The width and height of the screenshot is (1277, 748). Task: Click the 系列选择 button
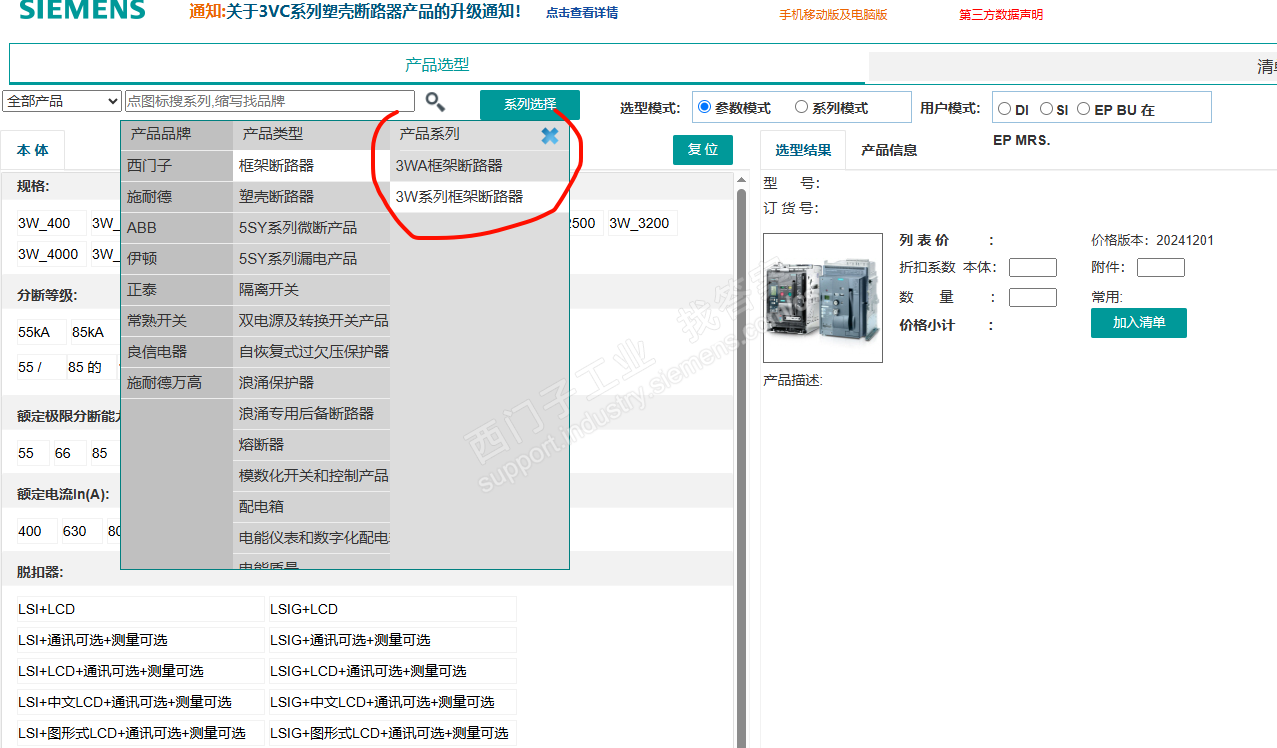click(x=530, y=104)
